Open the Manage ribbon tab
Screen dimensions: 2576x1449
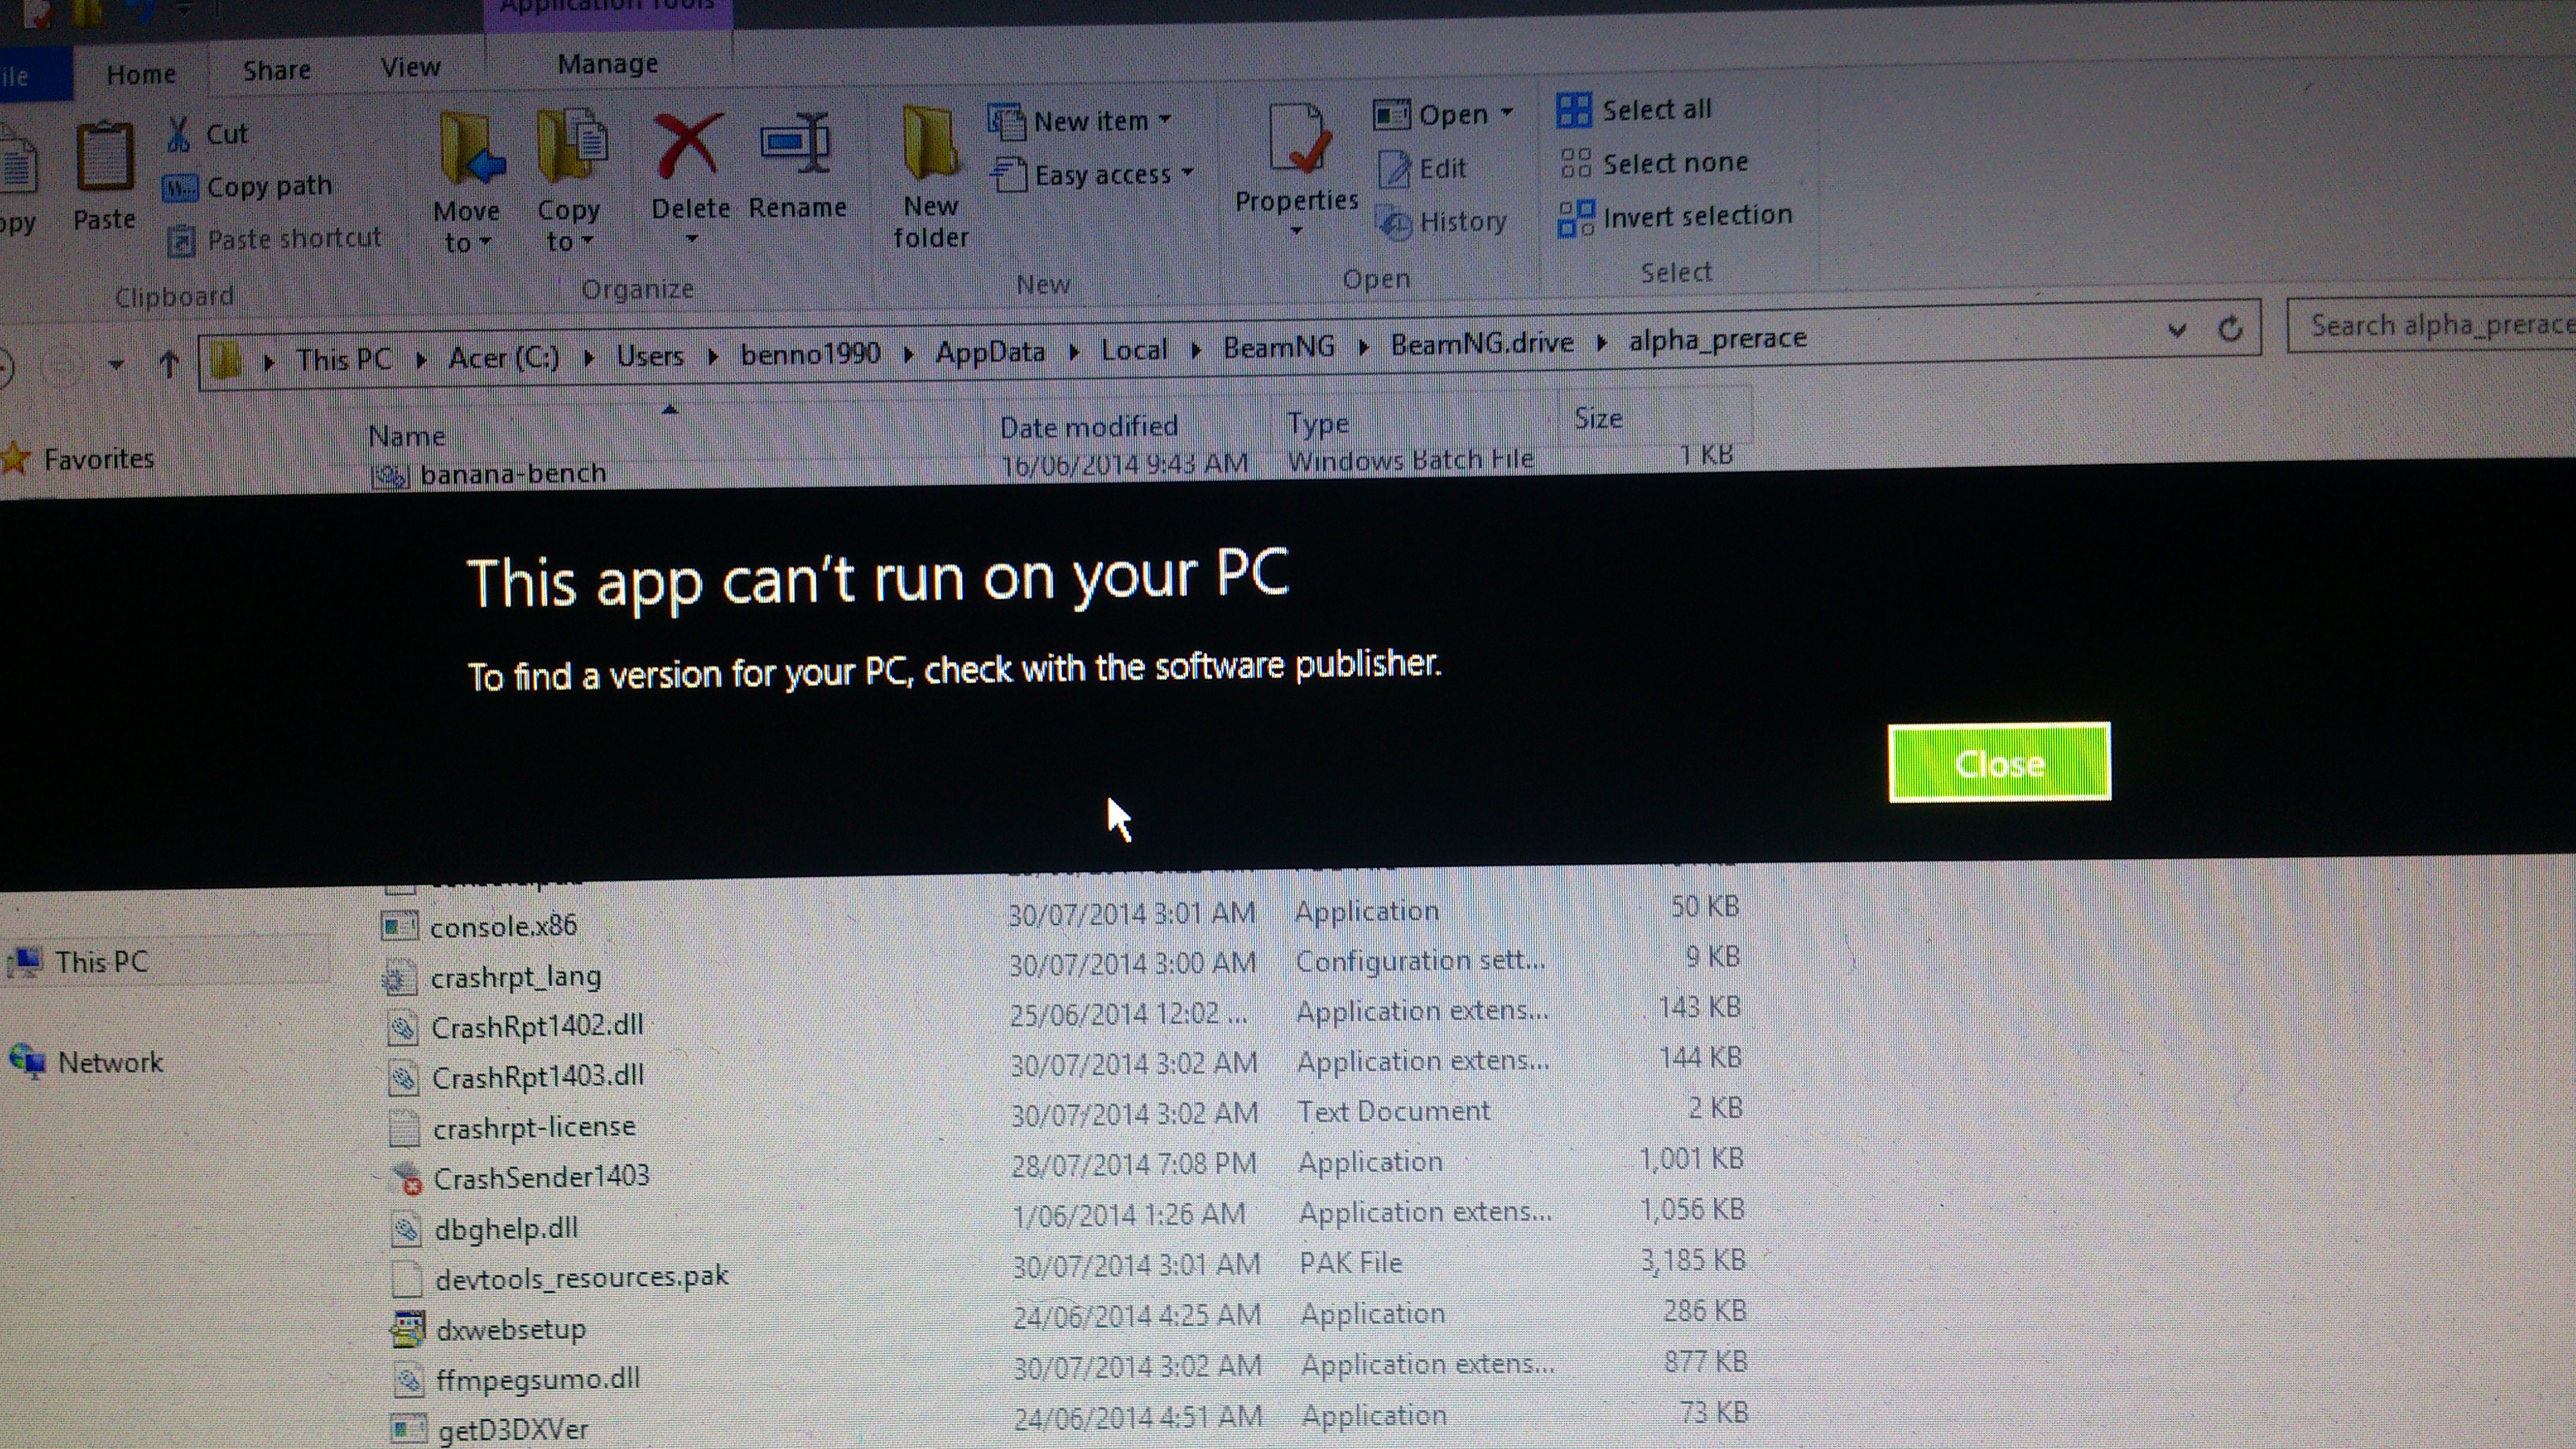point(608,64)
